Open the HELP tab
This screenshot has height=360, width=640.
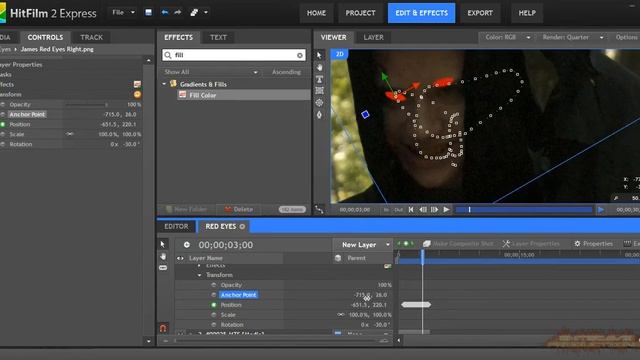[x=527, y=13]
